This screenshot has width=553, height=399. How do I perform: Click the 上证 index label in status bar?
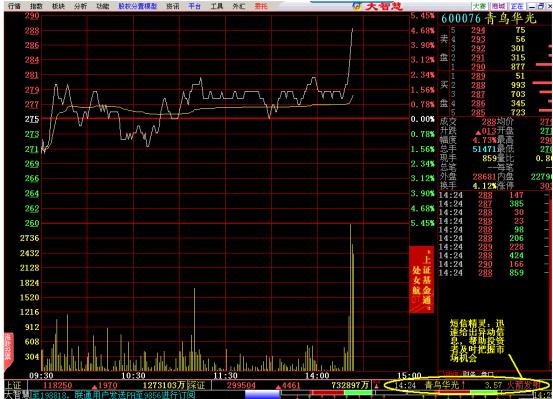click(13, 385)
